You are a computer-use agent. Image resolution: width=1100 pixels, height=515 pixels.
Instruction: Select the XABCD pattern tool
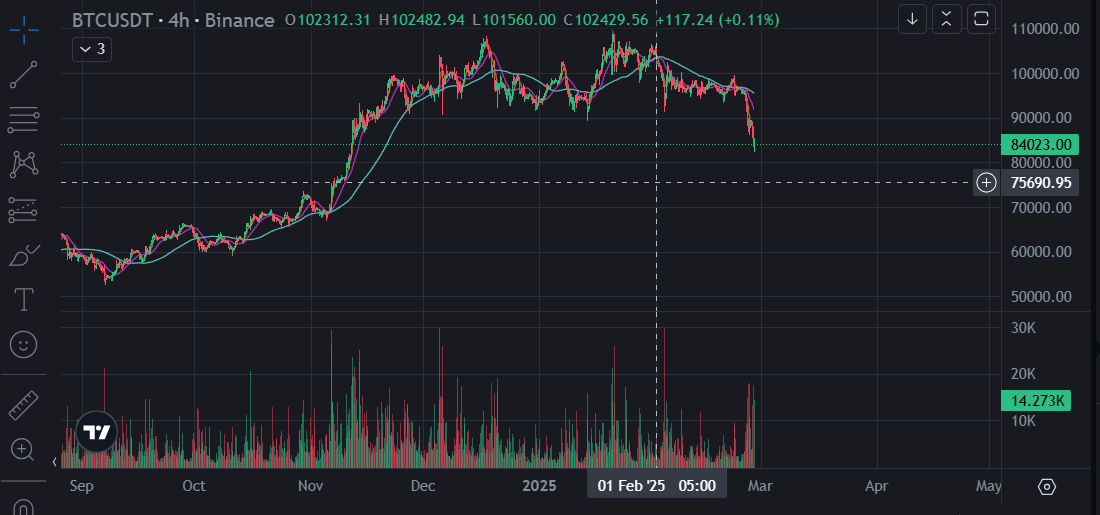pyautogui.click(x=23, y=164)
